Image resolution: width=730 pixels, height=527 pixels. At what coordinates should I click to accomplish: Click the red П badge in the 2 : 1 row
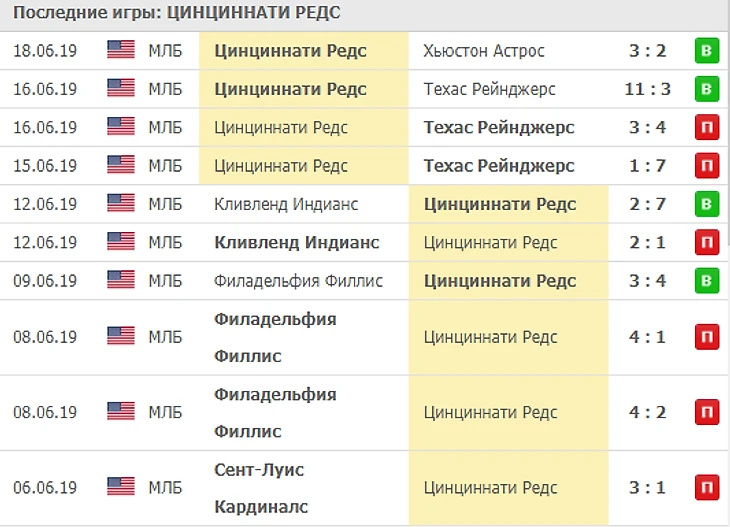pyautogui.click(x=707, y=242)
